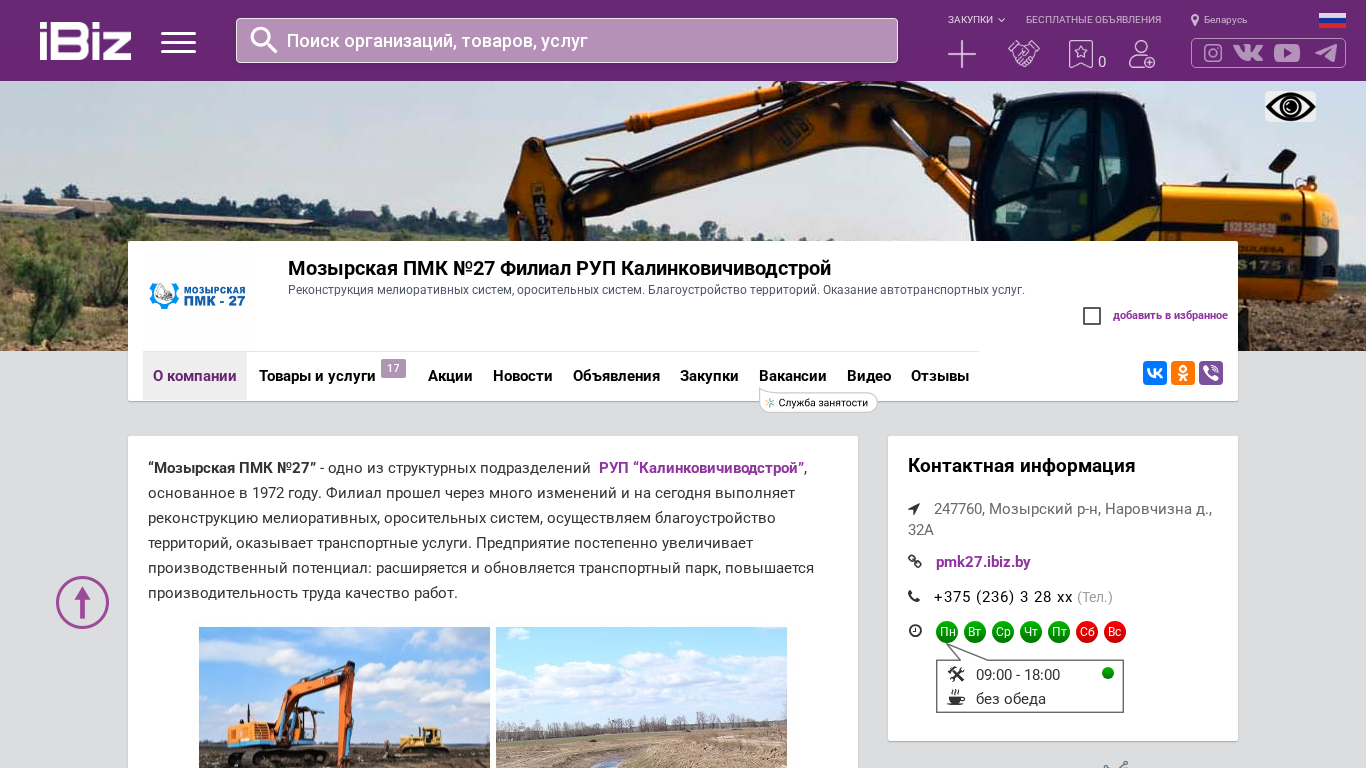
Task: Open the handshake partnership icon
Action: [x=1024, y=54]
